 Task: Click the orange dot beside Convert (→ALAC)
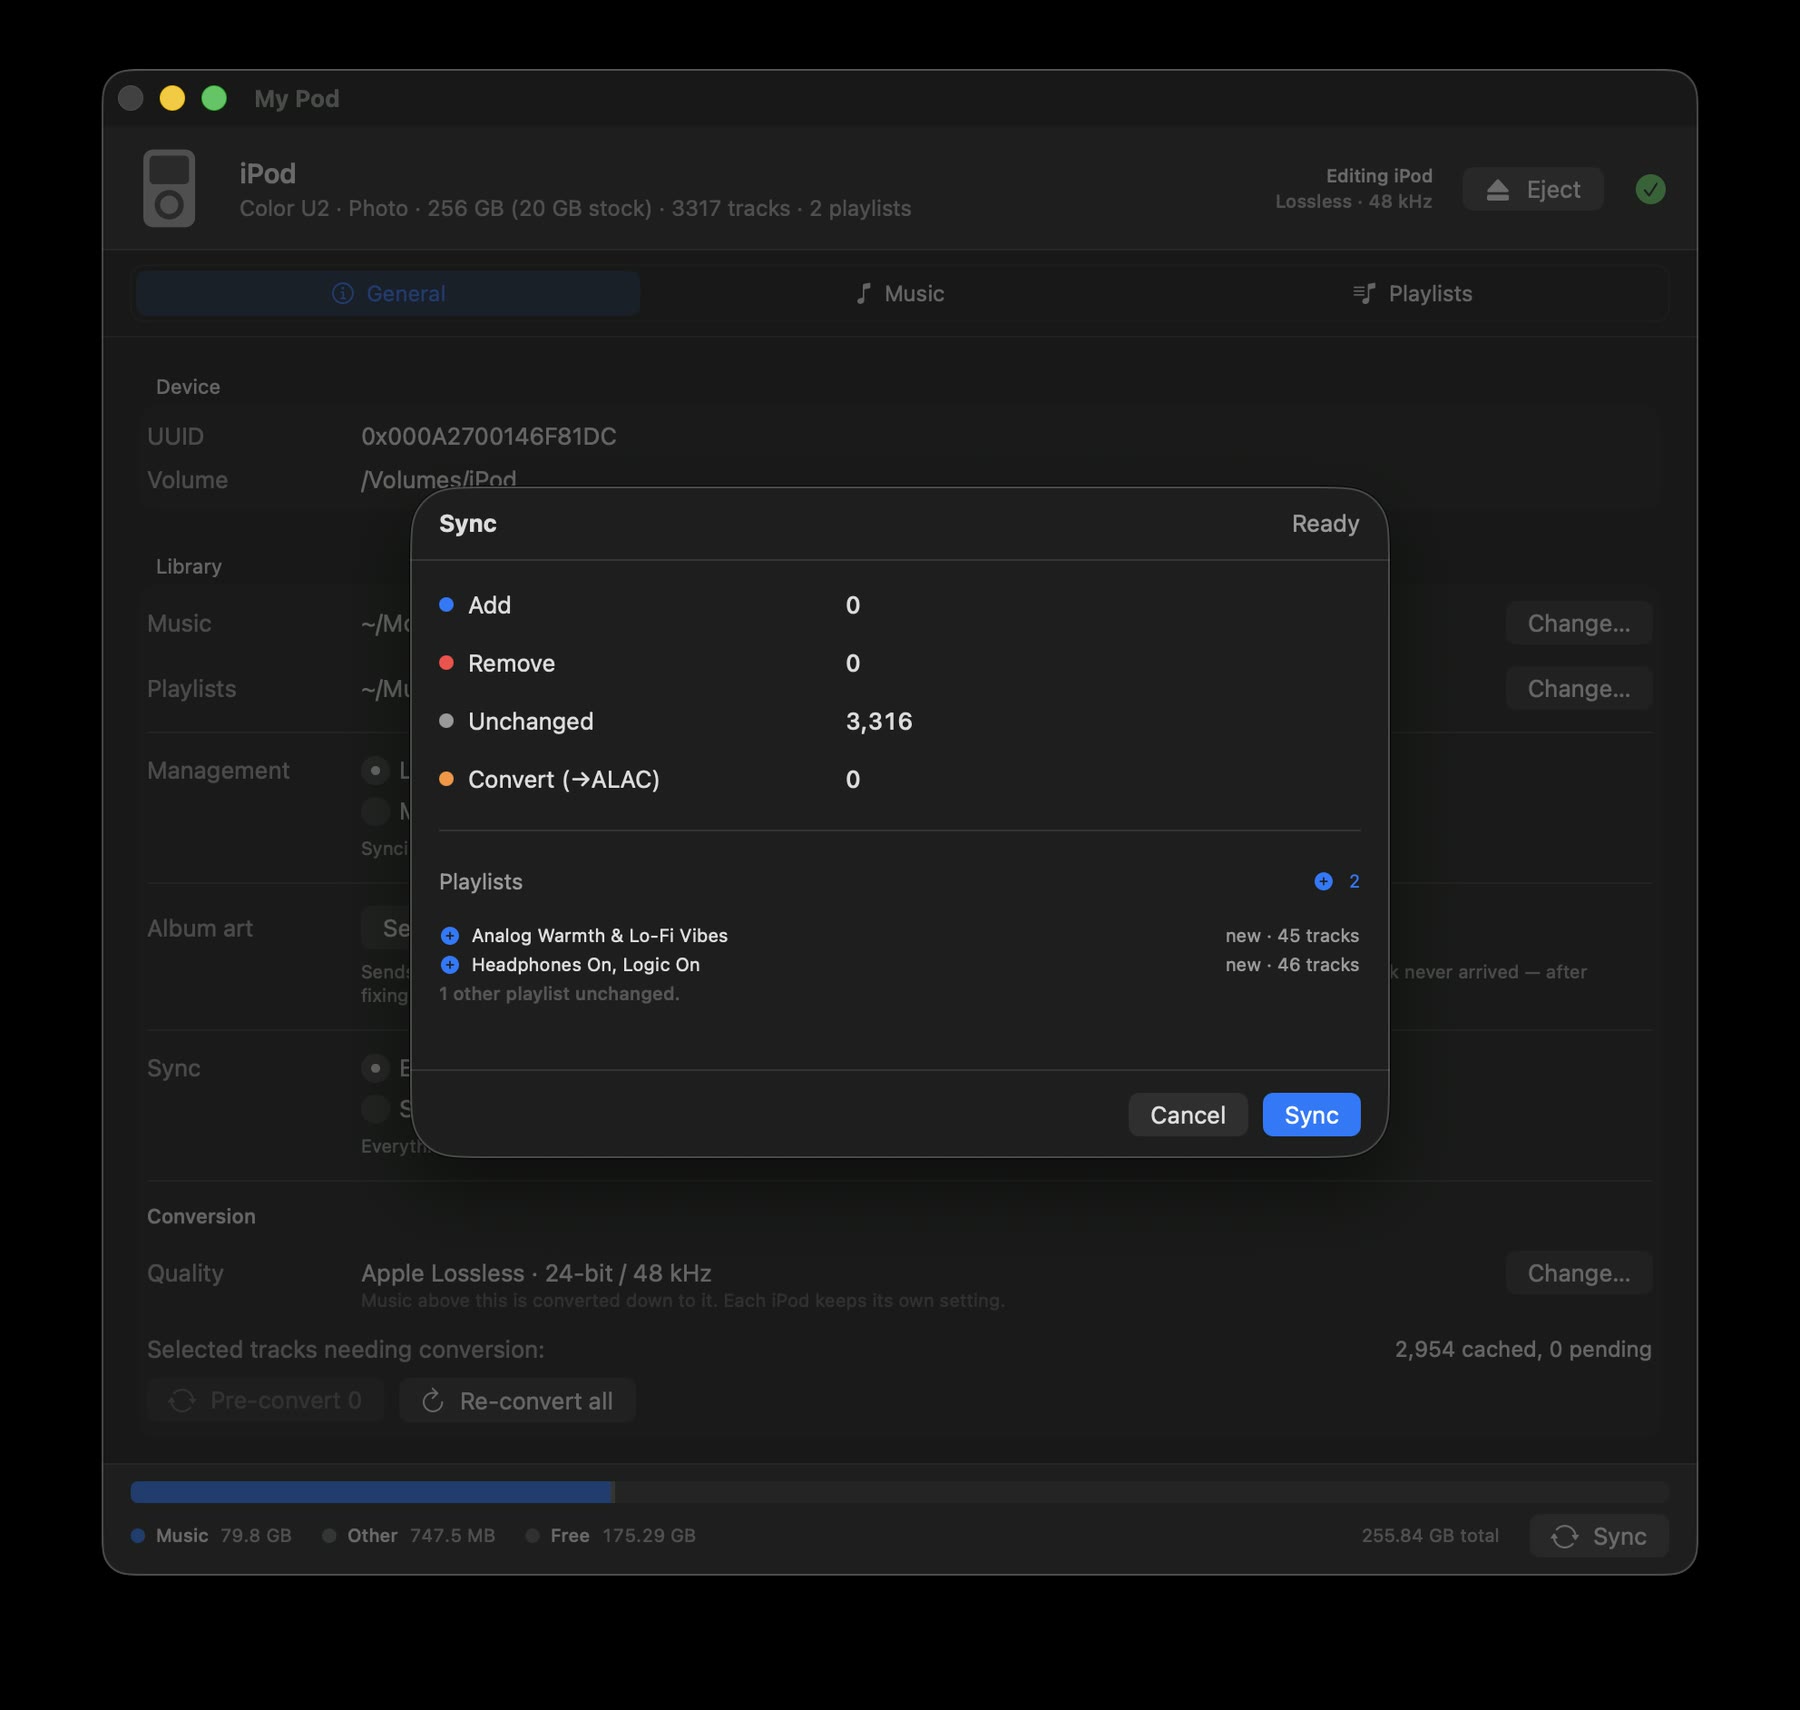point(447,779)
